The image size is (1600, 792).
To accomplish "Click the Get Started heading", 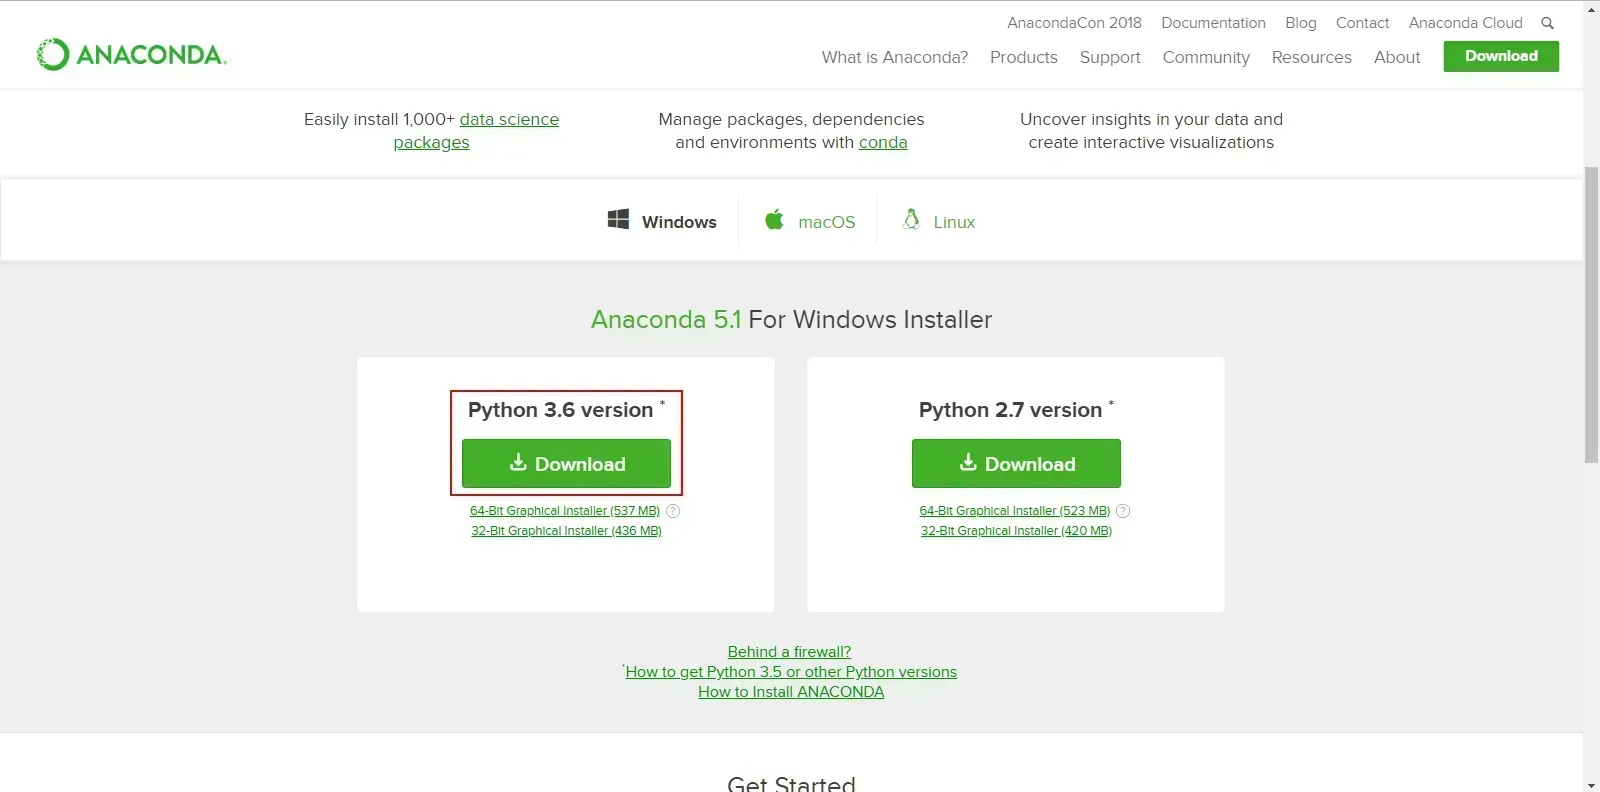I will 791,783.
